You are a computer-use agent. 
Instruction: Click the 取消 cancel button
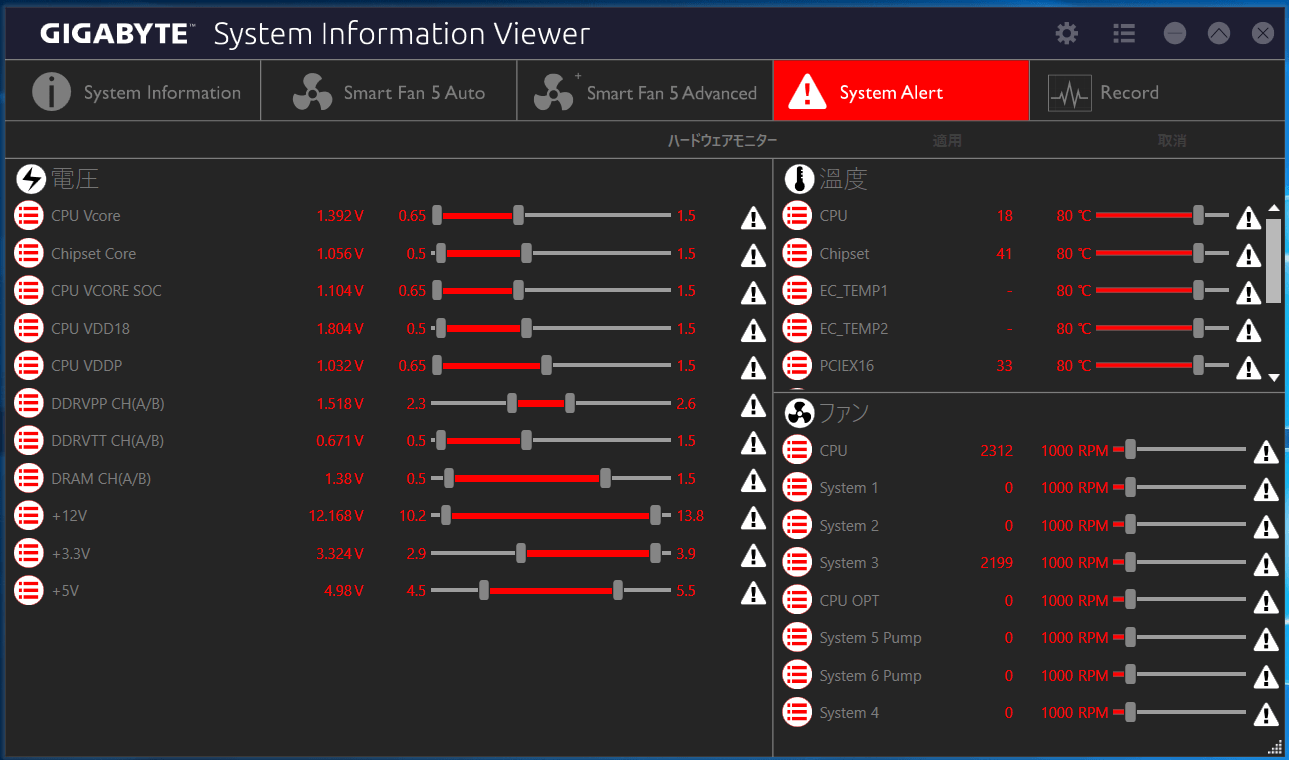tap(1172, 141)
